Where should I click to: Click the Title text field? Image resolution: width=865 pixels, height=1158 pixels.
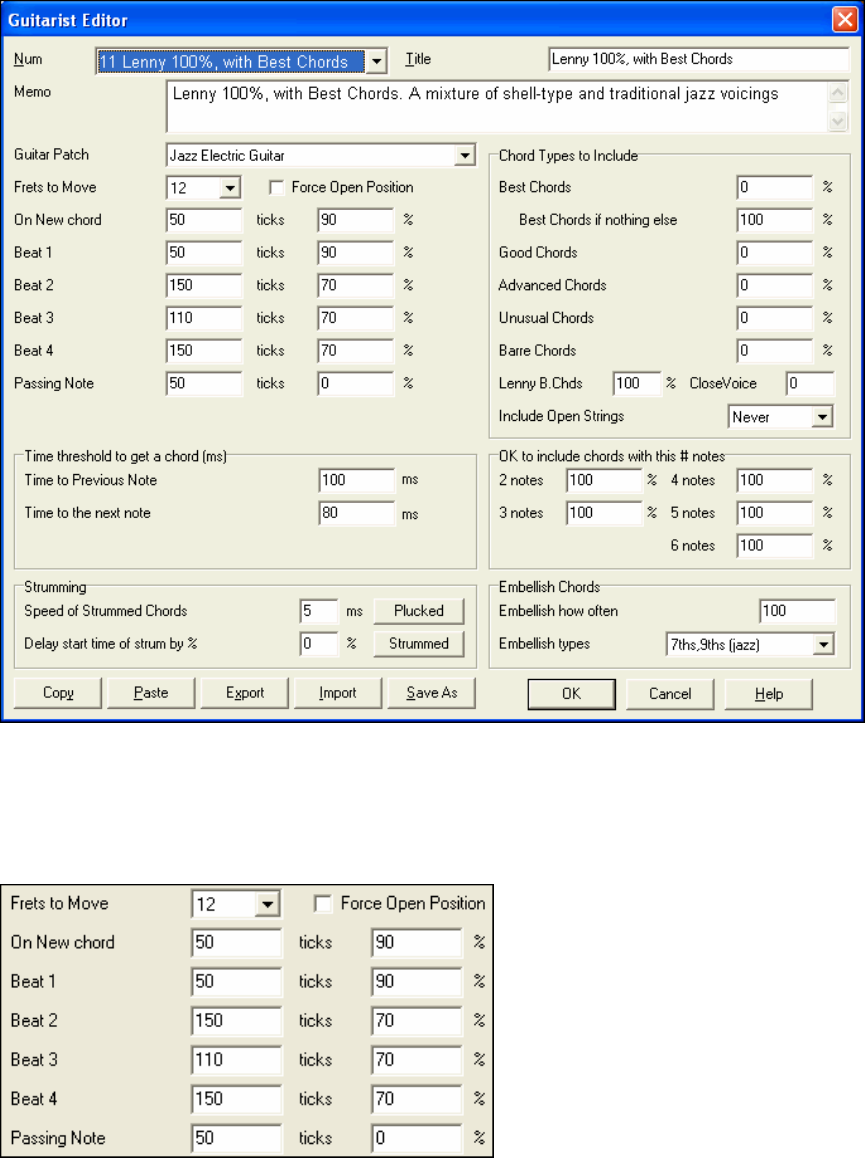click(x=699, y=59)
